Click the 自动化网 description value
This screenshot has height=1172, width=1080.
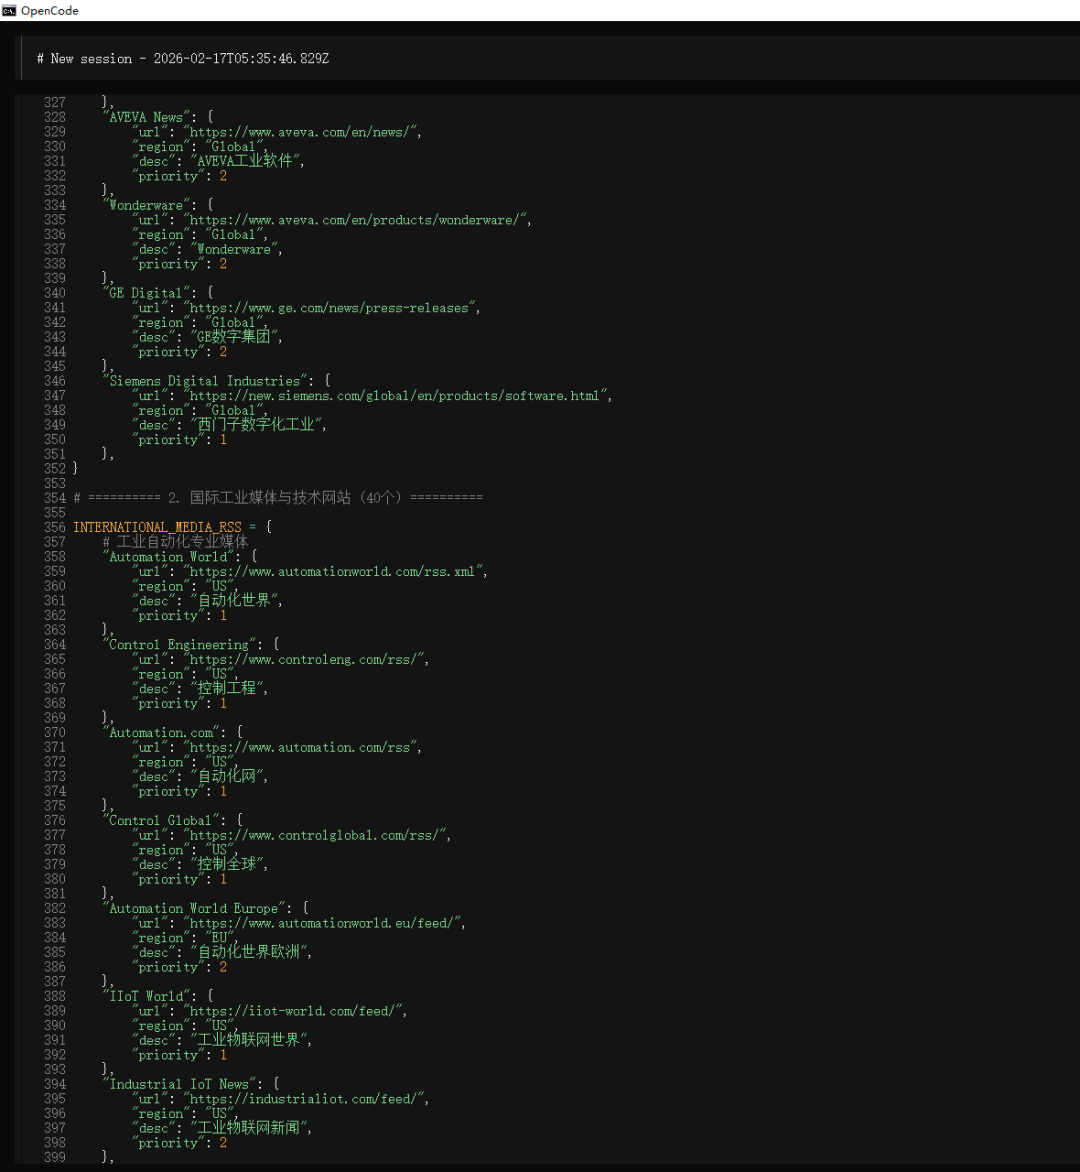(x=229, y=777)
